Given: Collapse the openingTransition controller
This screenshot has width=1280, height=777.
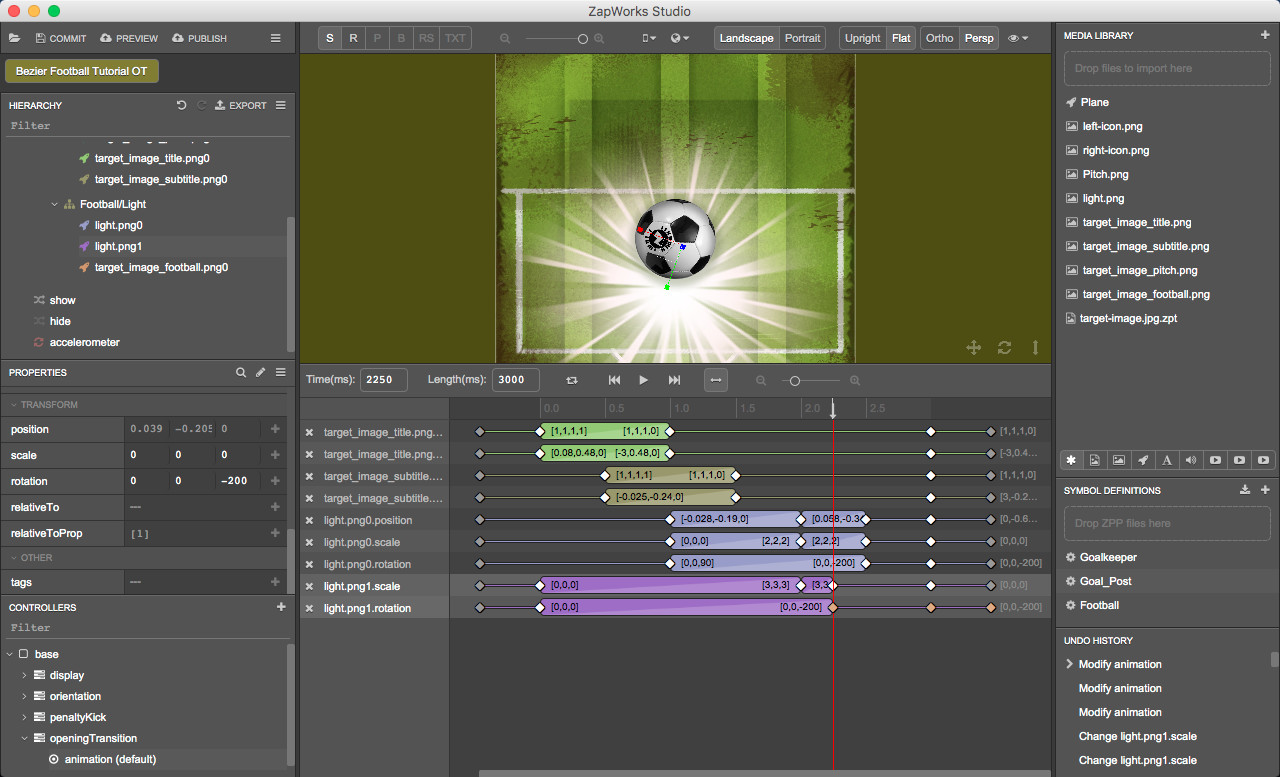Looking at the screenshot, I should 23,738.
